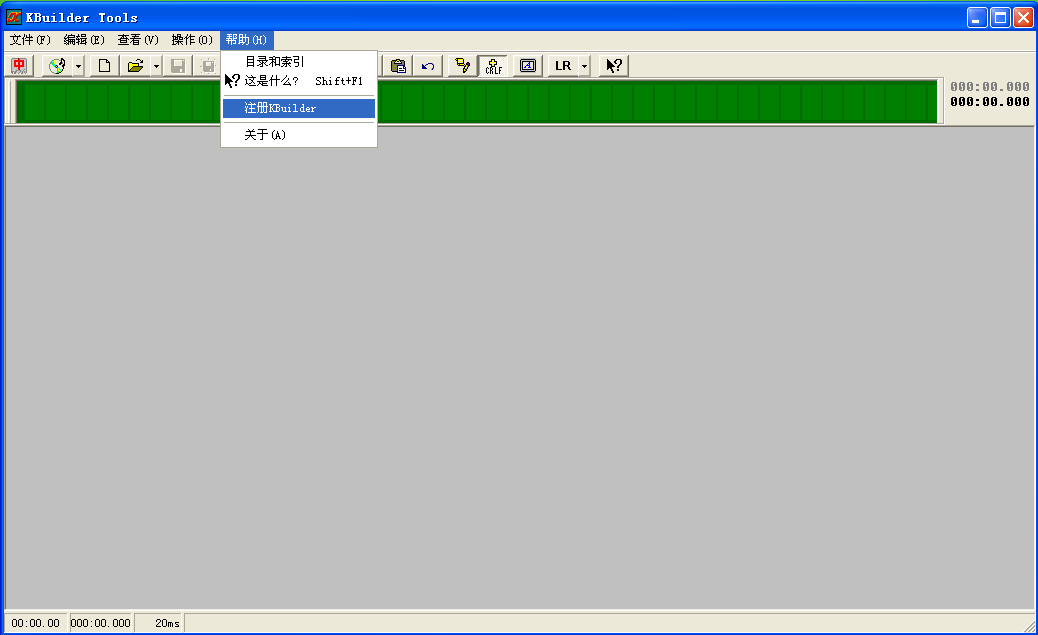Click the CD disc toolbar icon

[x=57, y=66]
